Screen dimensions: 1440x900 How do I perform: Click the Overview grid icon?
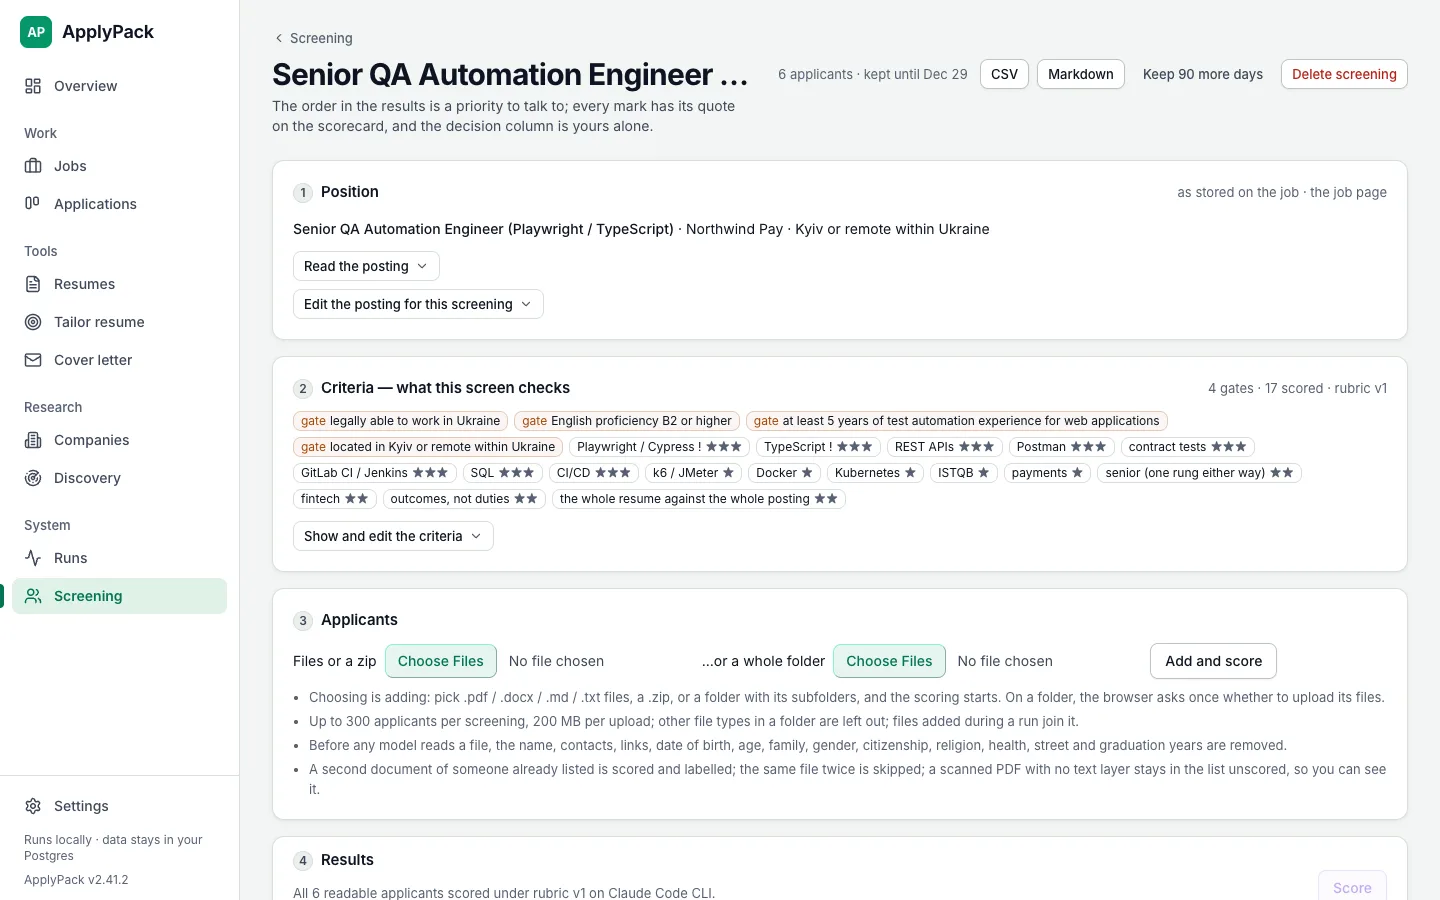click(33, 86)
